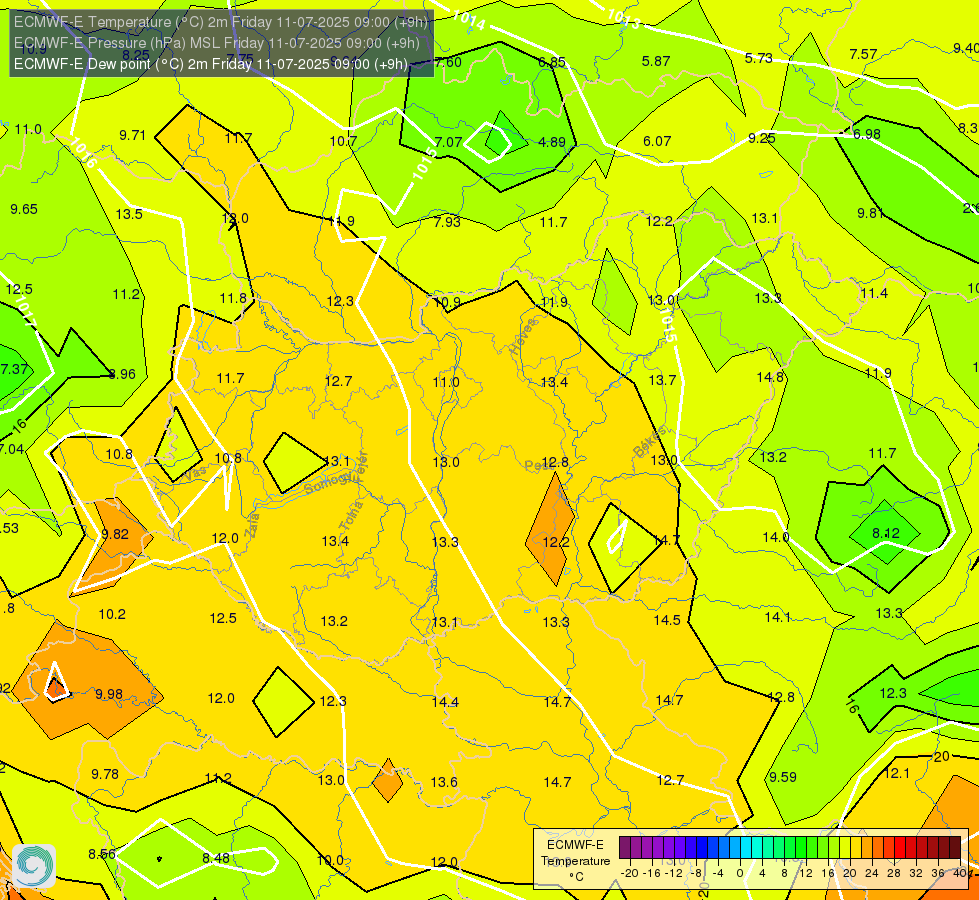Image resolution: width=979 pixels, height=900 pixels.
Task: Select the ECMWF-E Pressure MSL layer label
Action: click(216, 43)
